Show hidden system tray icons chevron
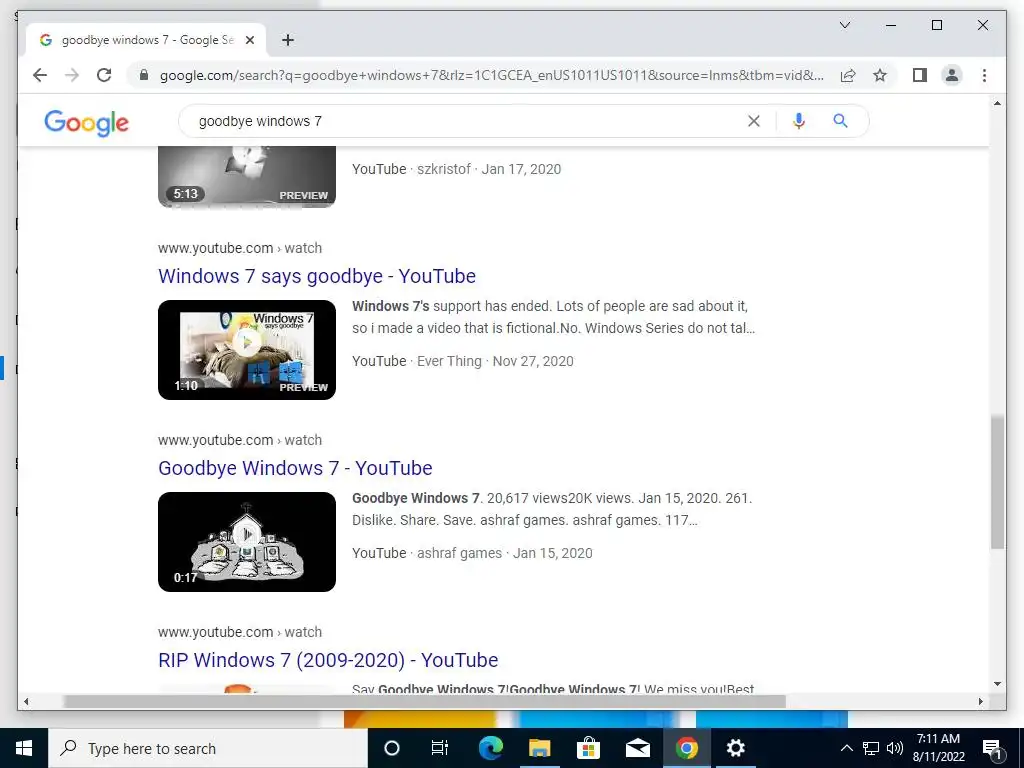The height and width of the screenshot is (768, 1024). tap(846, 748)
